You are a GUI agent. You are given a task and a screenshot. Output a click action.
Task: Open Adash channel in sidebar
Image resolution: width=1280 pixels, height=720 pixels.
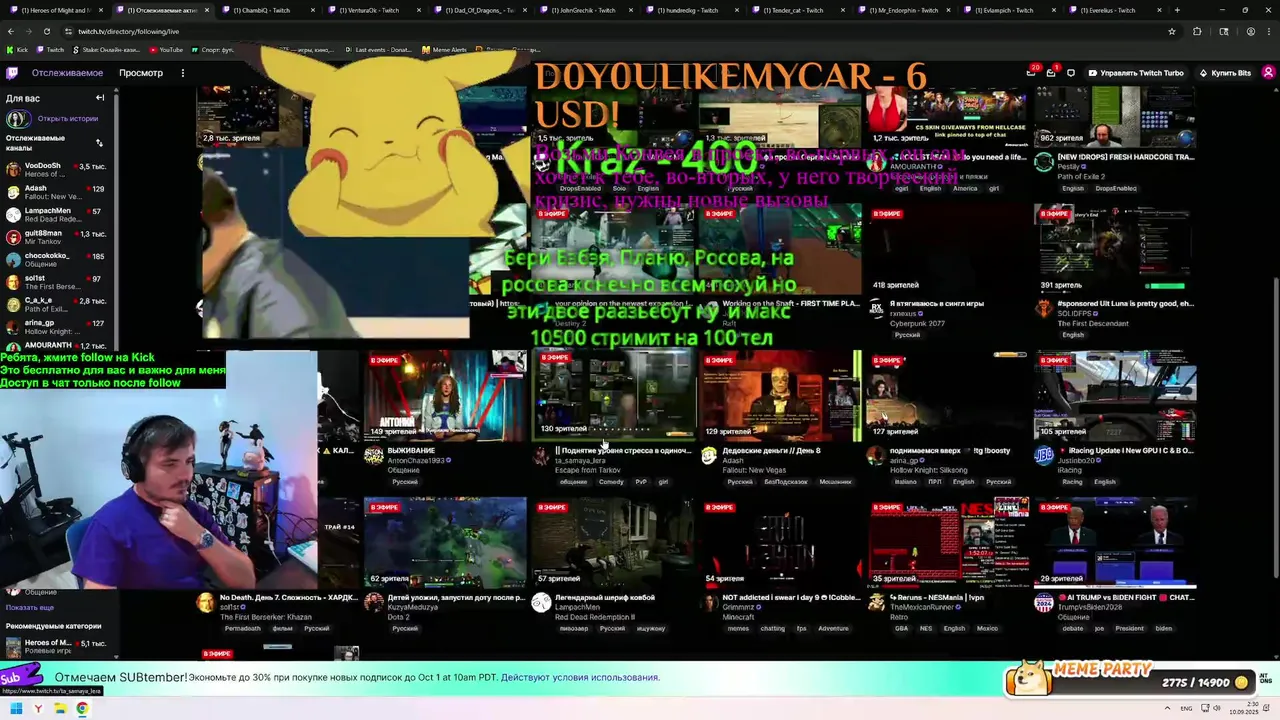(x=56, y=192)
